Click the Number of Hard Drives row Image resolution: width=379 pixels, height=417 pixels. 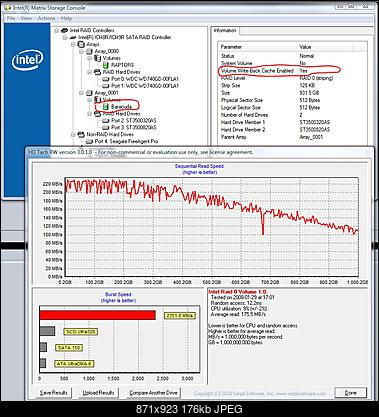pos(293,115)
